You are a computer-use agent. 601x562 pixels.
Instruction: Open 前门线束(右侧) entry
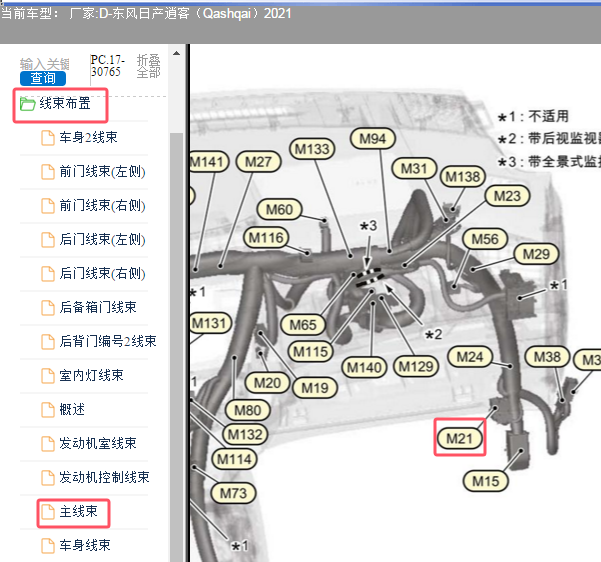pos(102,205)
